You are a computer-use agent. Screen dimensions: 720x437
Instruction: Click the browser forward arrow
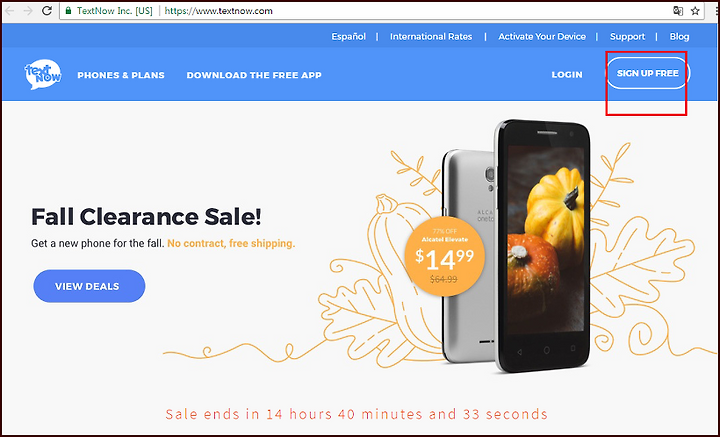(x=28, y=11)
